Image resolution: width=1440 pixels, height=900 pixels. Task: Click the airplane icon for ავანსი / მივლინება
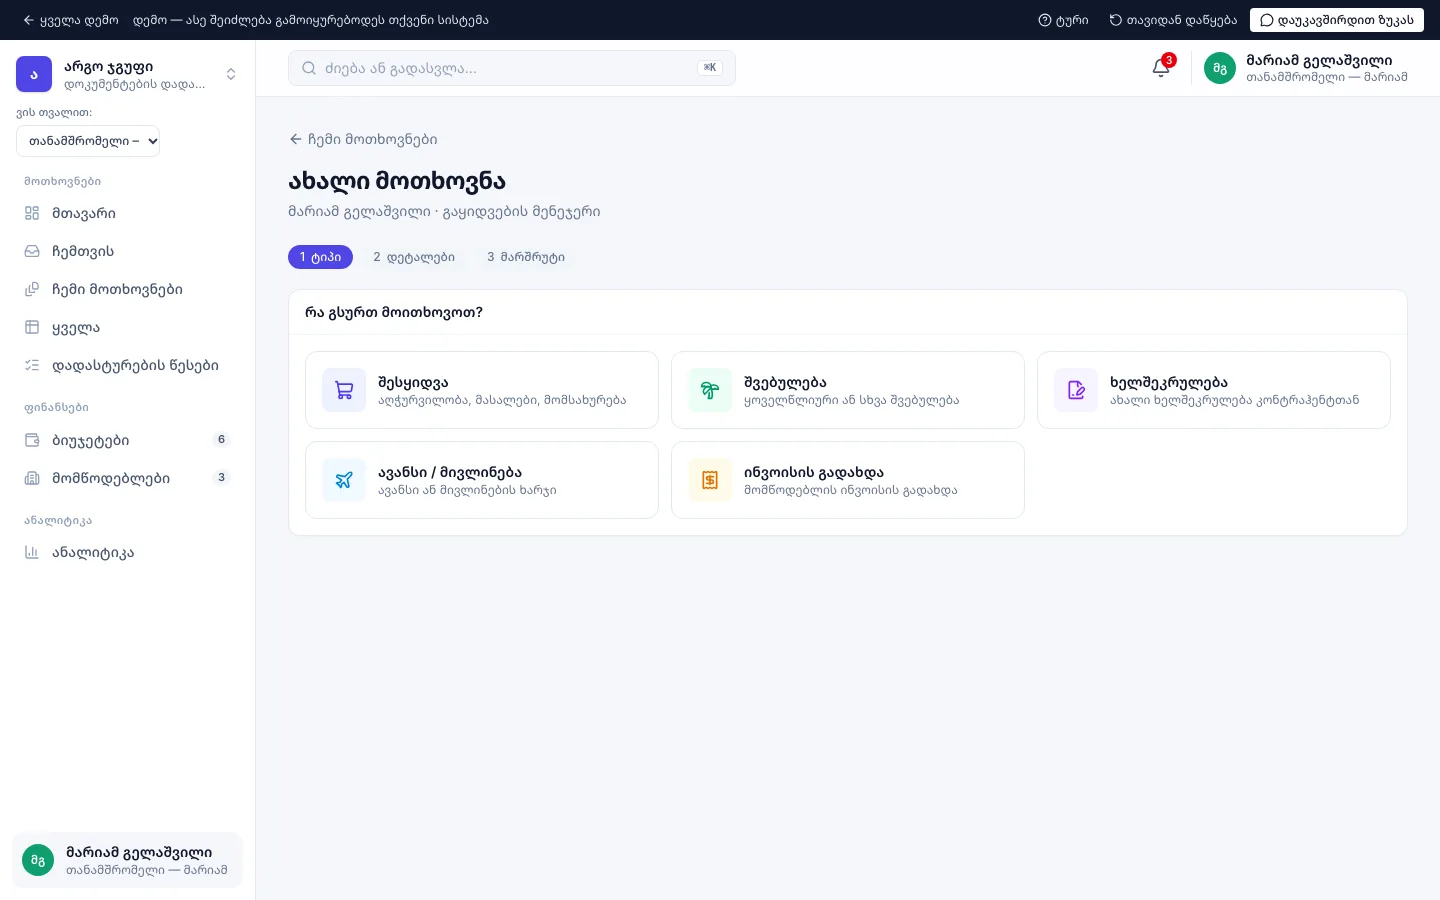[344, 480]
